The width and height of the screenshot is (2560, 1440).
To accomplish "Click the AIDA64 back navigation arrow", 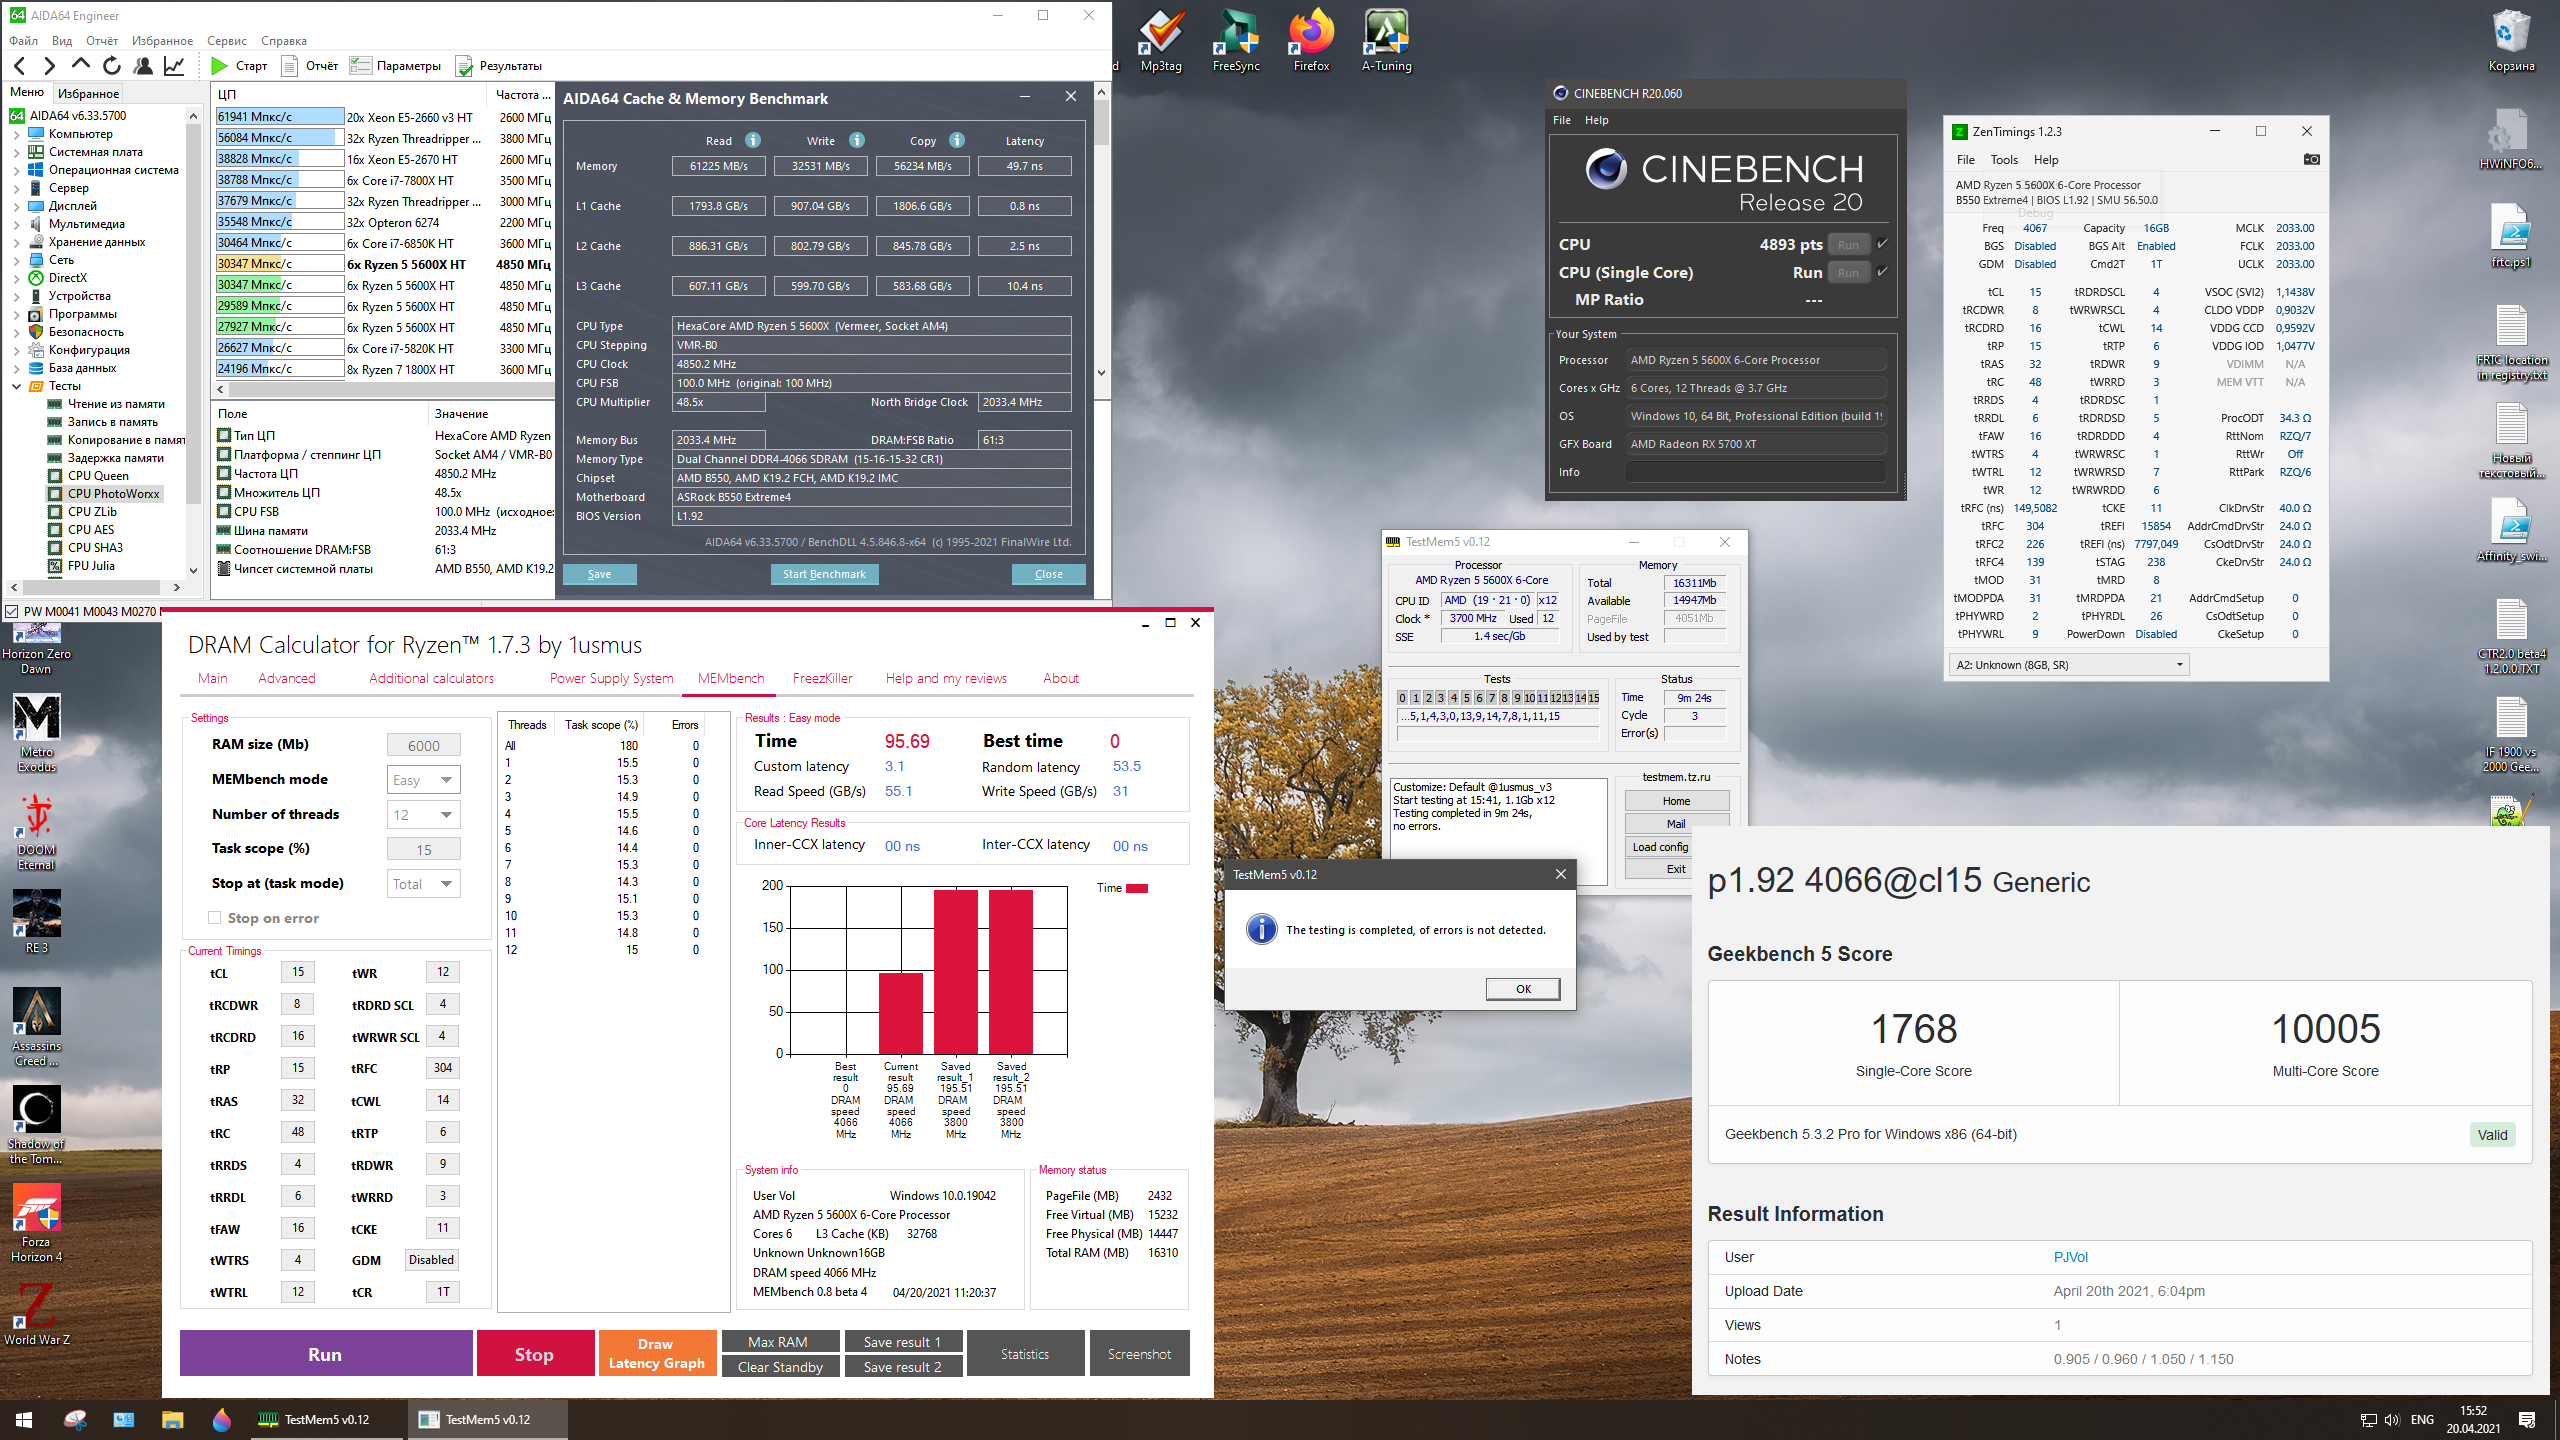I will pyautogui.click(x=20, y=66).
